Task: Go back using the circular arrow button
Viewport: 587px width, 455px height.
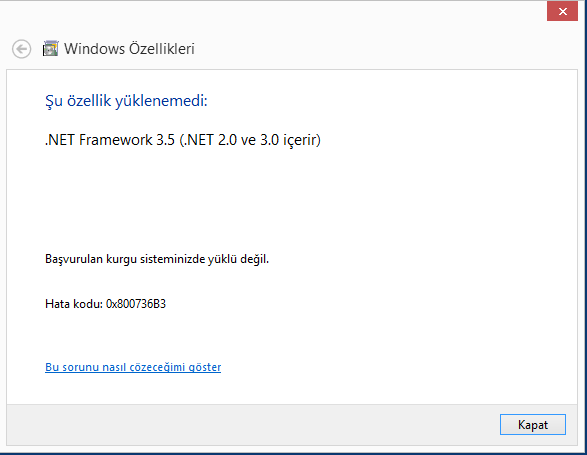Action: pos(21,49)
